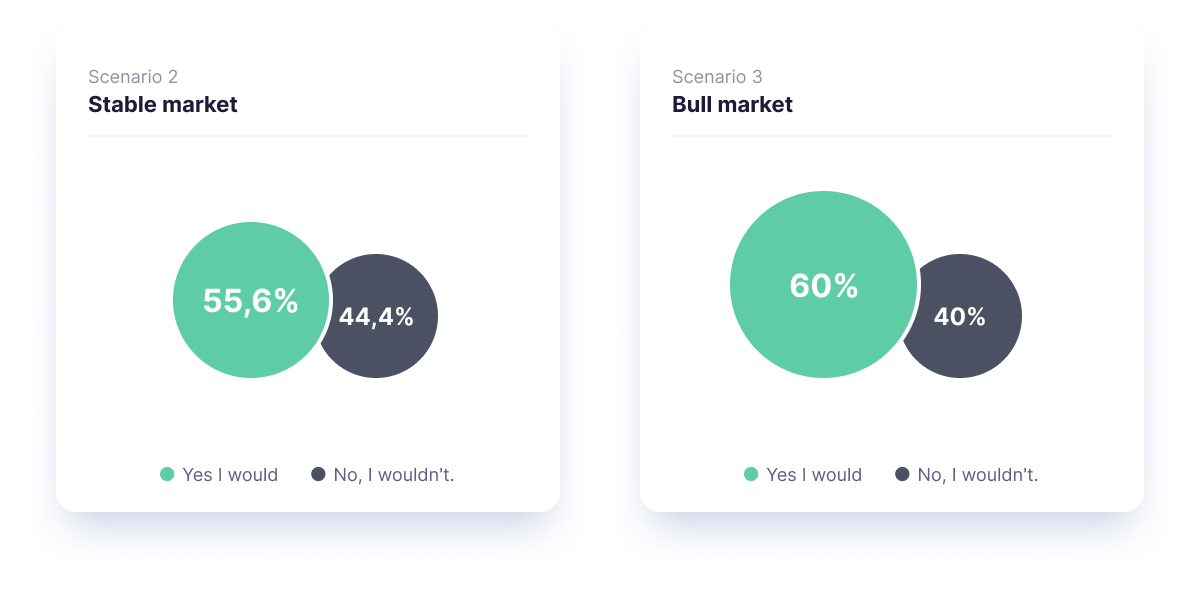Click the 'Stable market' heading
This screenshot has height=592, width=1200.
[163, 104]
